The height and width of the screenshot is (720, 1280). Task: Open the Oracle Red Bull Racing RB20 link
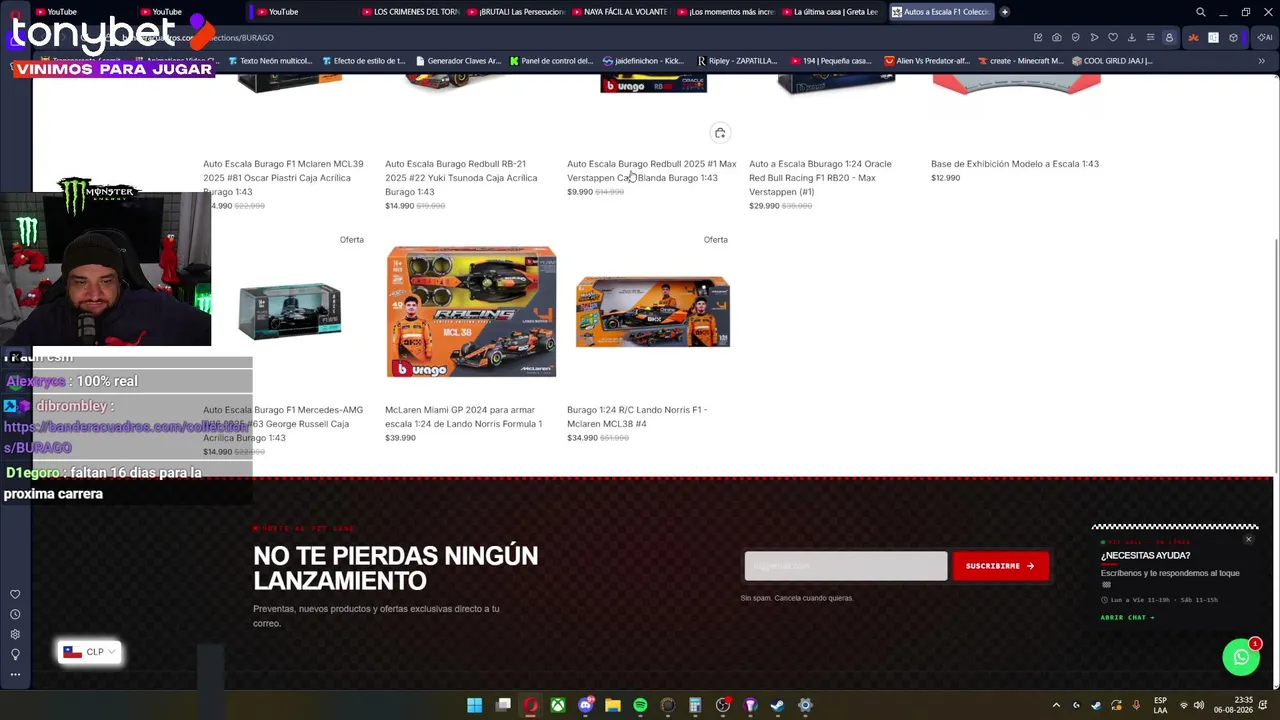tap(820, 177)
